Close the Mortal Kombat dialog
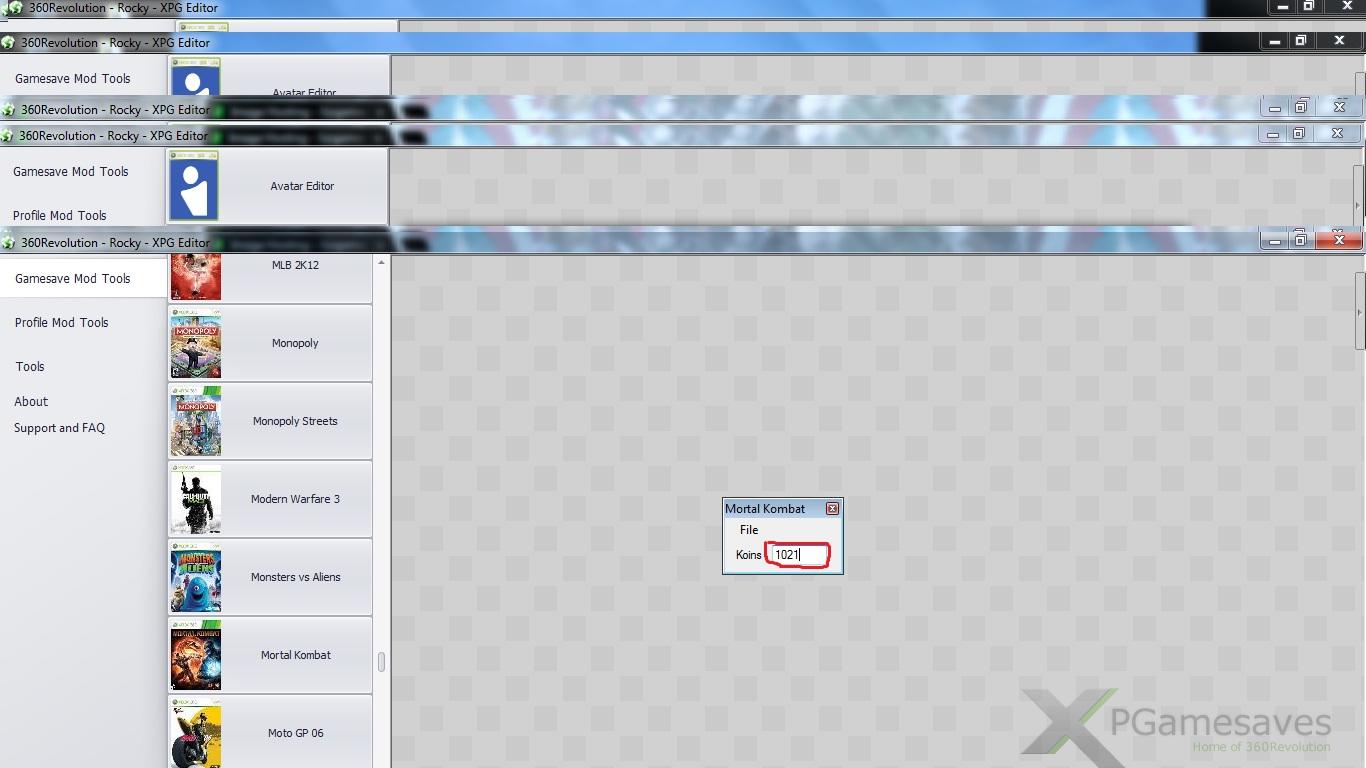The height and width of the screenshot is (768, 1366). point(832,509)
